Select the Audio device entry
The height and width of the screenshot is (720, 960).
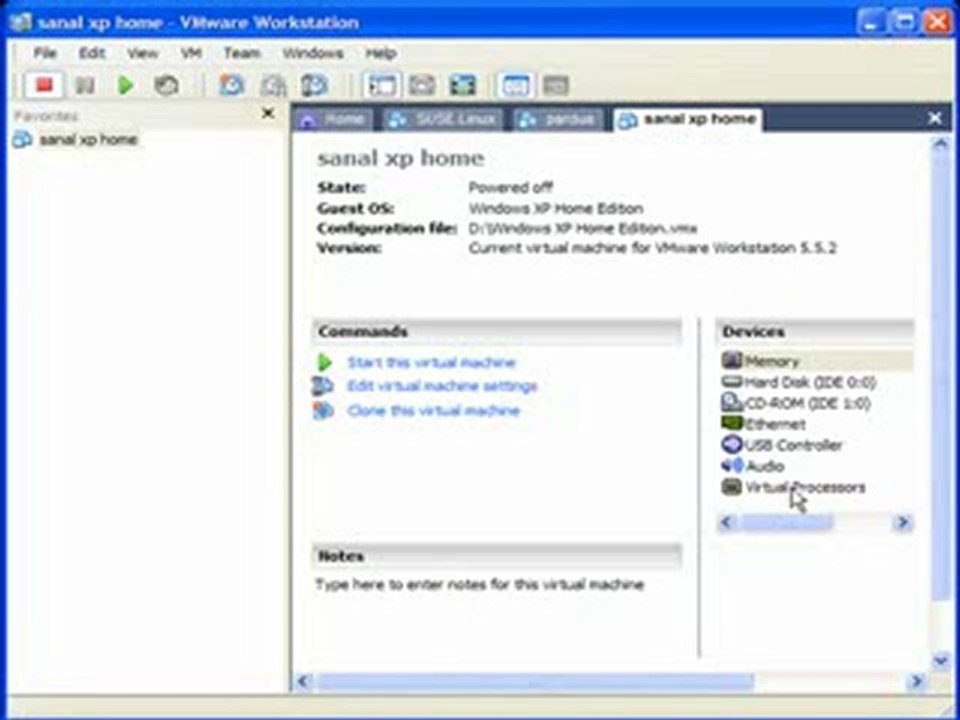click(765, 467)
